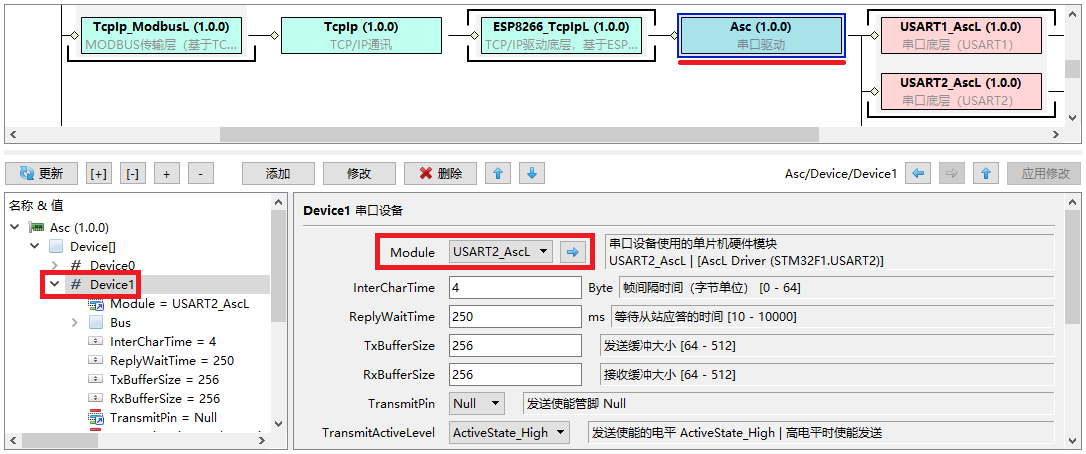
Task: Navigate back with left arrow icon
Action: pos(918,173)
